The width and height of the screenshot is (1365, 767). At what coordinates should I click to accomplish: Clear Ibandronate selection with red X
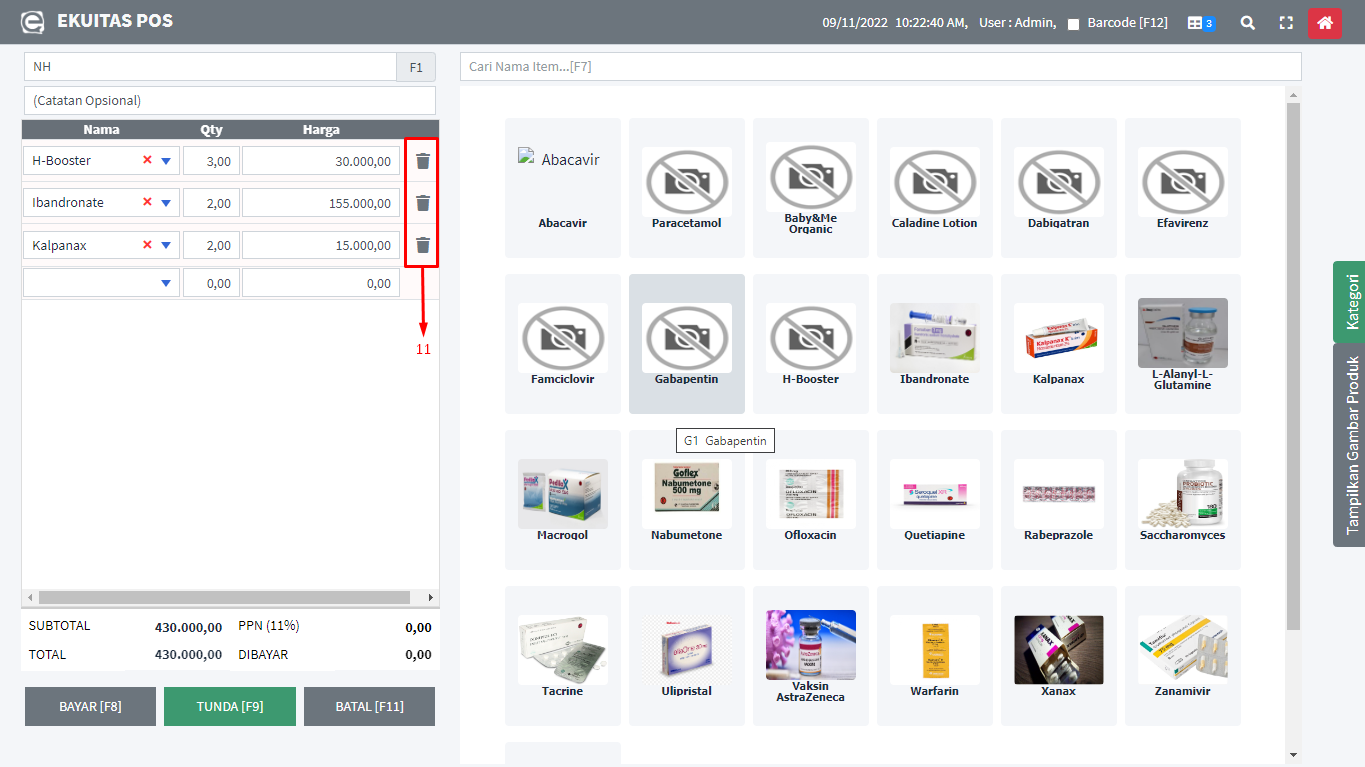(147, 202)
